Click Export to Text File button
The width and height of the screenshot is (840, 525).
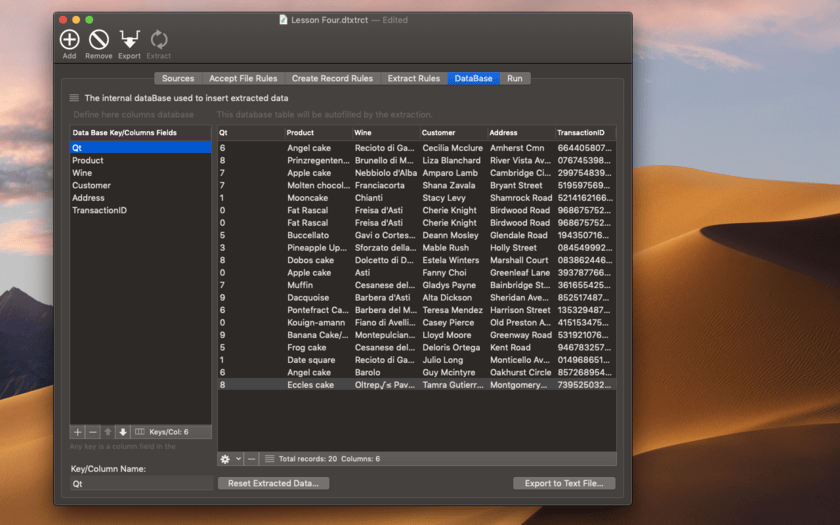[564, 483]
